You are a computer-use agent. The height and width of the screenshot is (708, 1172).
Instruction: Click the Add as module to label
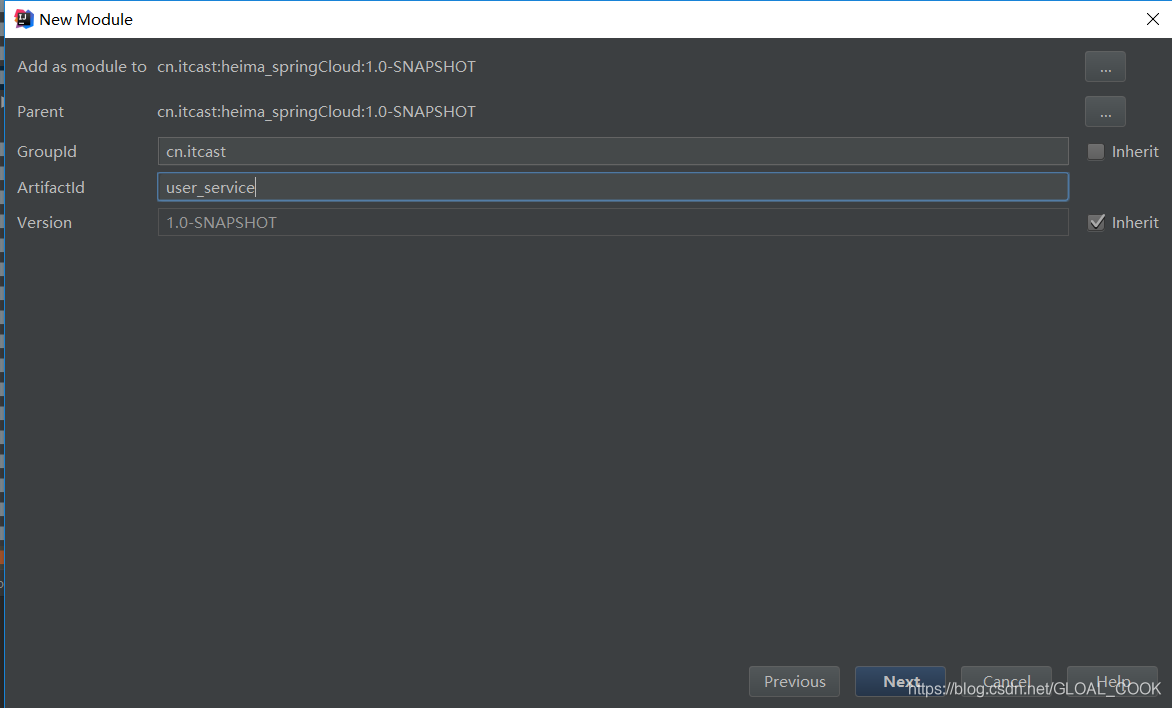point(81,67)
